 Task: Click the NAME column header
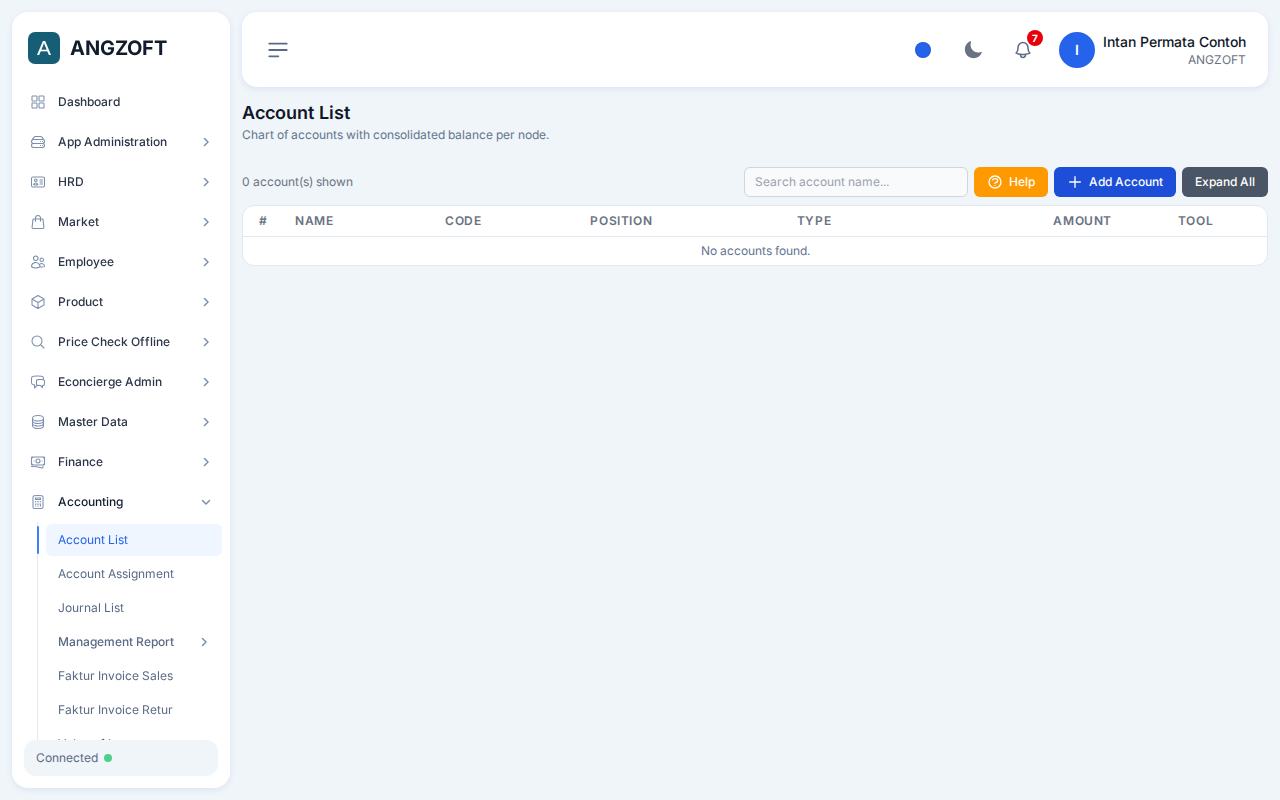(314, 221)
